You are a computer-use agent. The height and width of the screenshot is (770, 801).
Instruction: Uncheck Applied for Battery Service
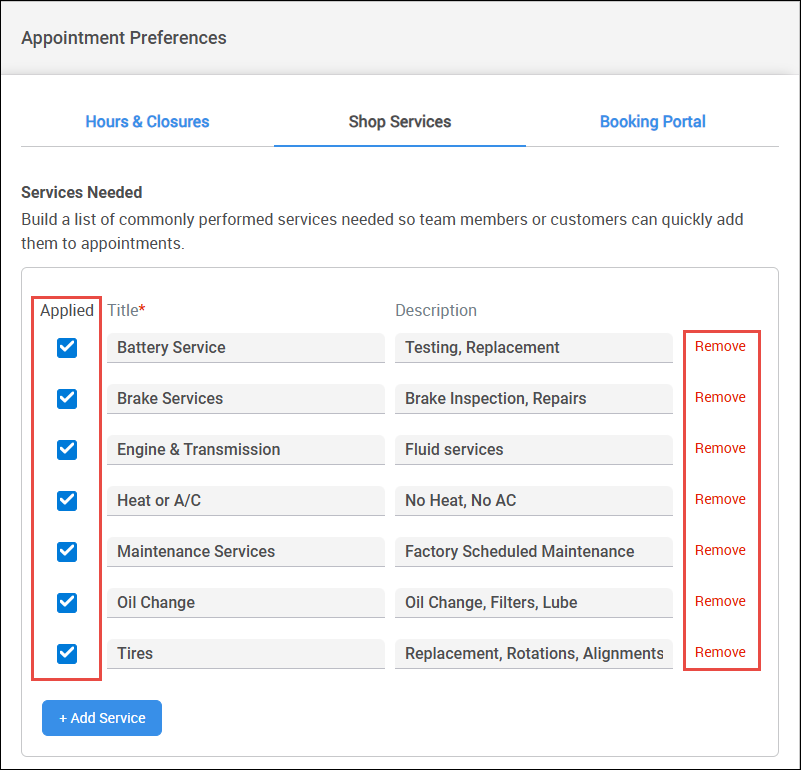67,348
